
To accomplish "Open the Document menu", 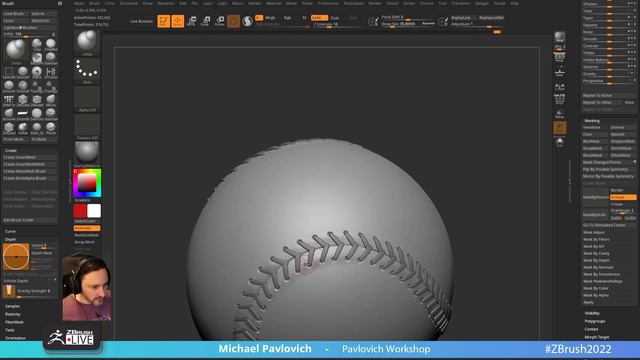I will pos(129,3).
